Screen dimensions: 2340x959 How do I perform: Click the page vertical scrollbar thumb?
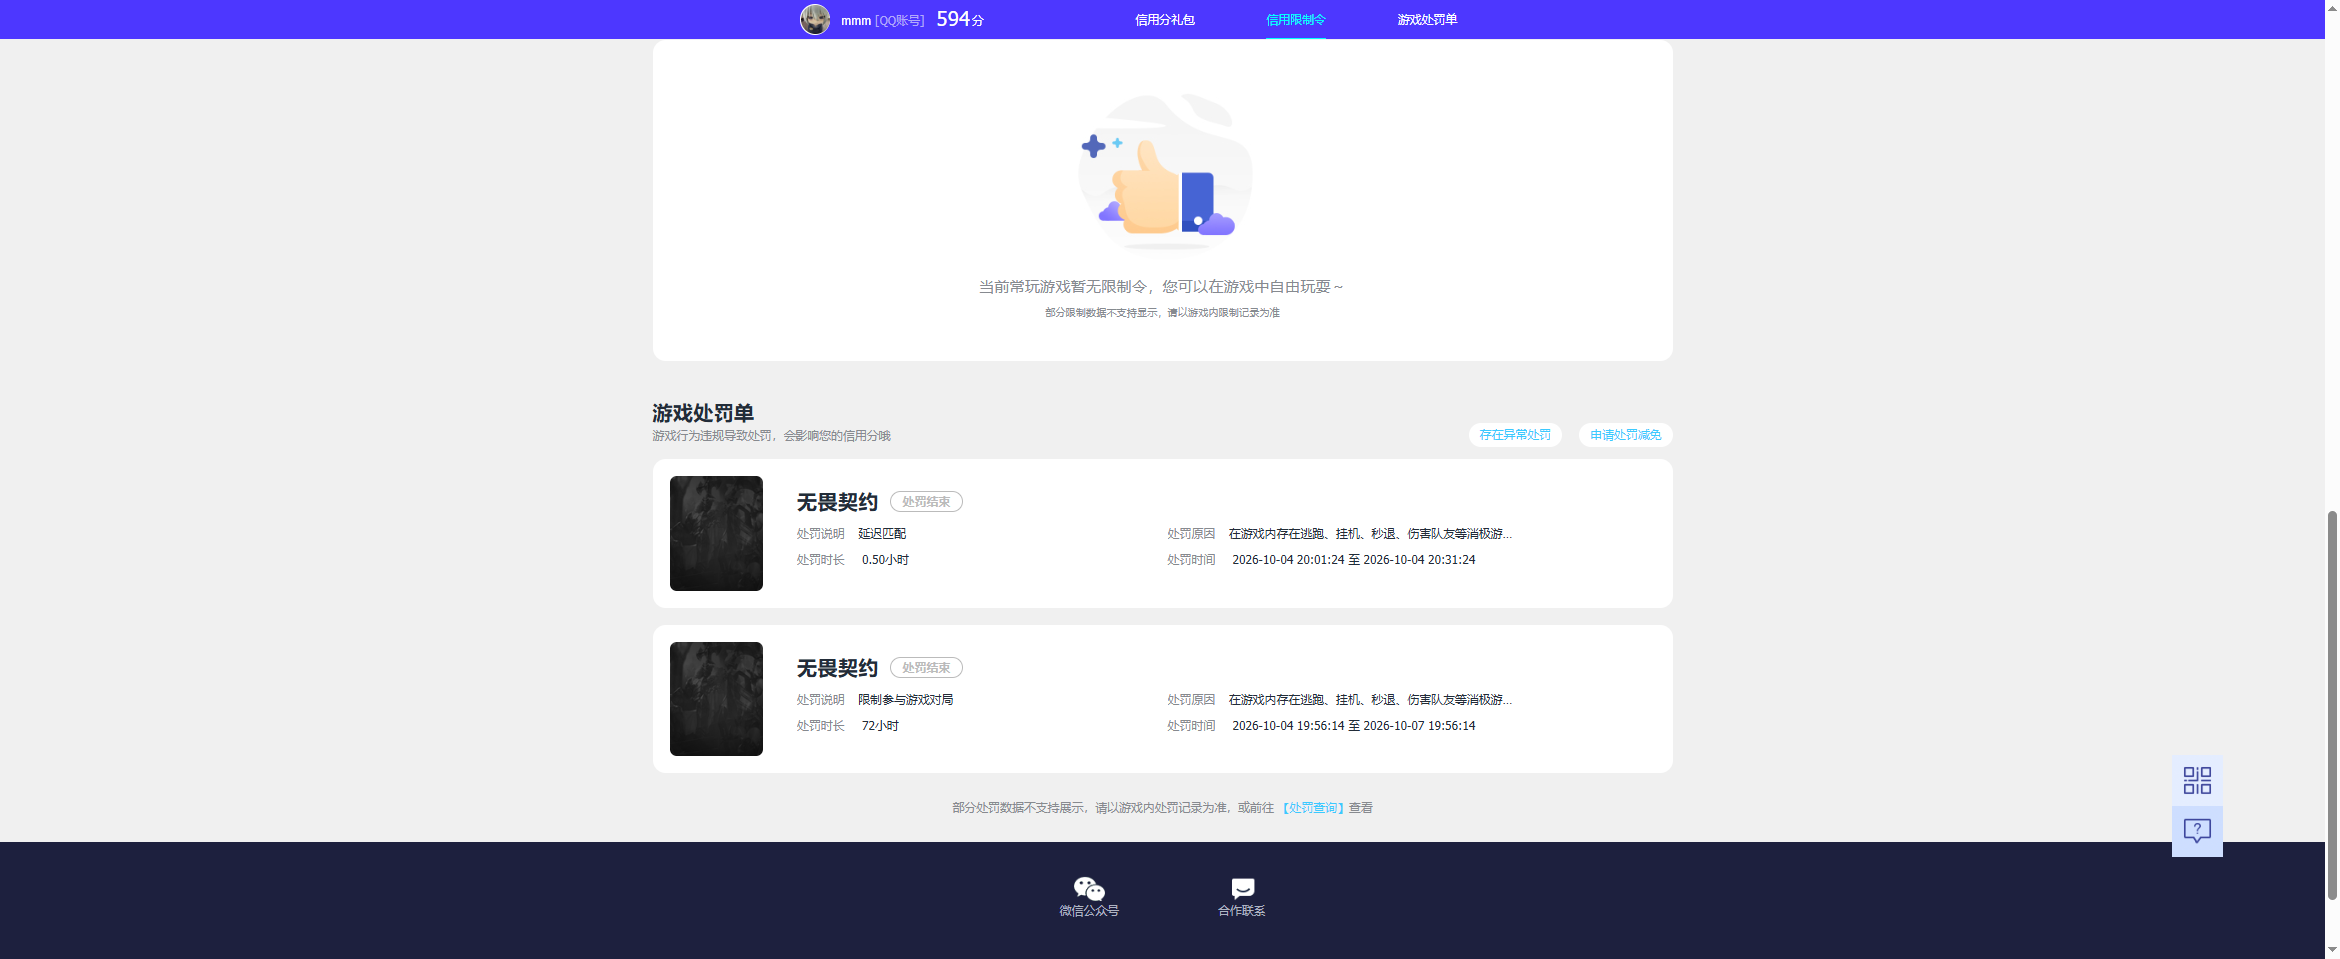pos(2332,705)
